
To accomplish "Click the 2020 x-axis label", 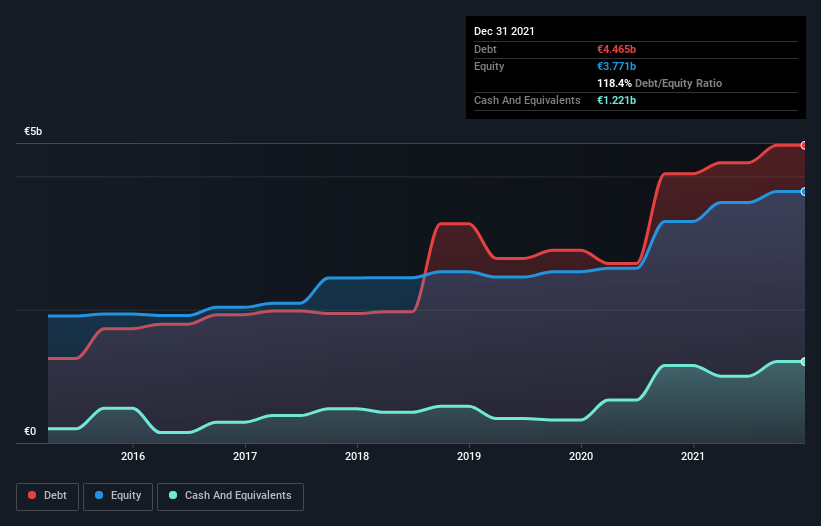I will [x=581, y=456].
